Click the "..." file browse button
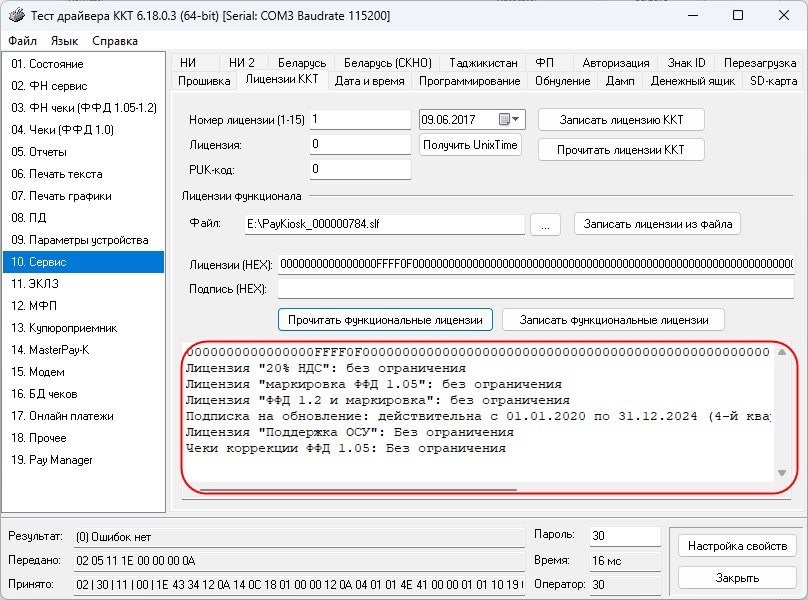This screenshot has height=600, width=808. pos(544,225)
